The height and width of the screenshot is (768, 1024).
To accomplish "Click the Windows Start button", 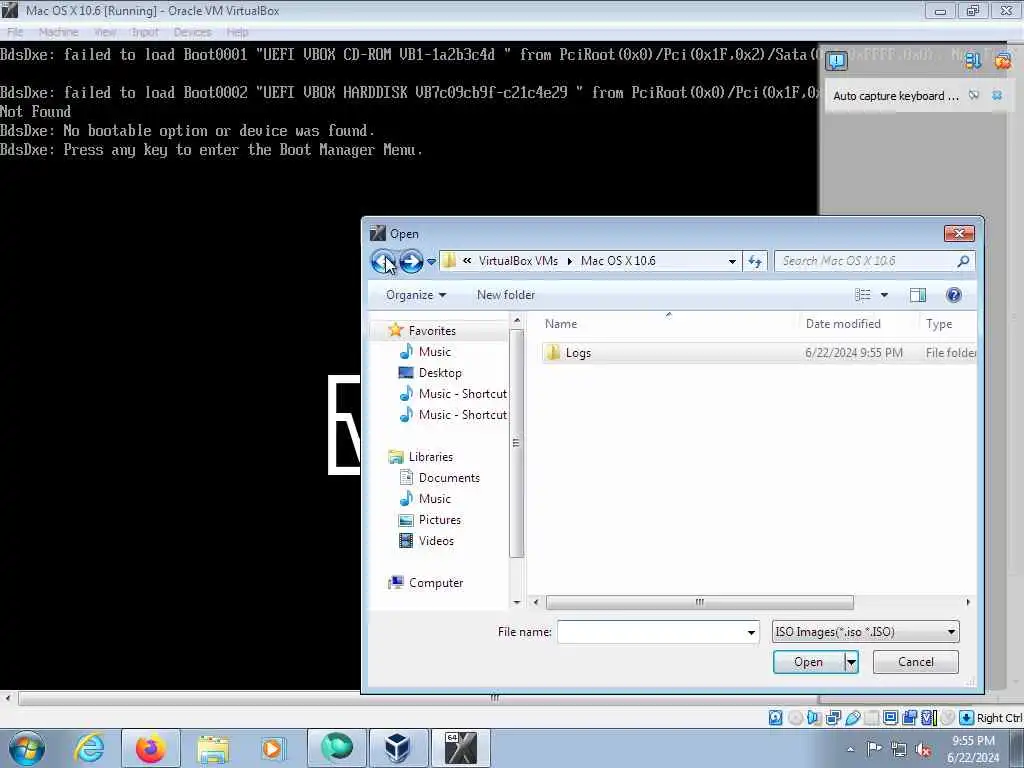I will [x=26, y=748].
